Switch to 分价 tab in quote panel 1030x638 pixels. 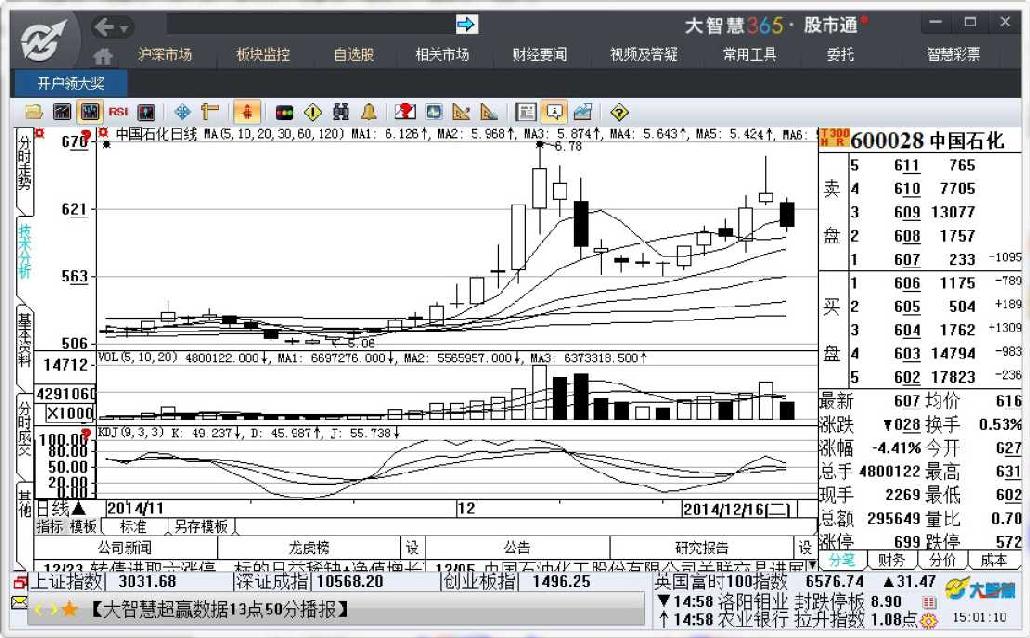point(942,560)
